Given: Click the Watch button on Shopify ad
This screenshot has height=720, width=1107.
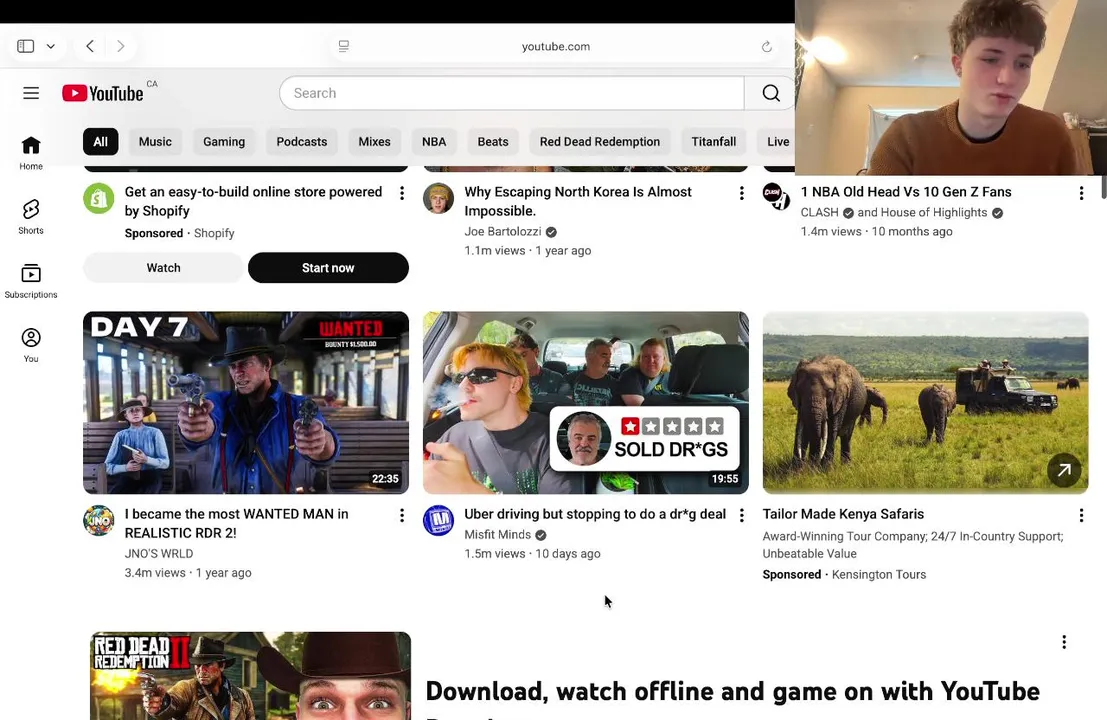Looking at the screenshot, I should (x=163, y=268).
